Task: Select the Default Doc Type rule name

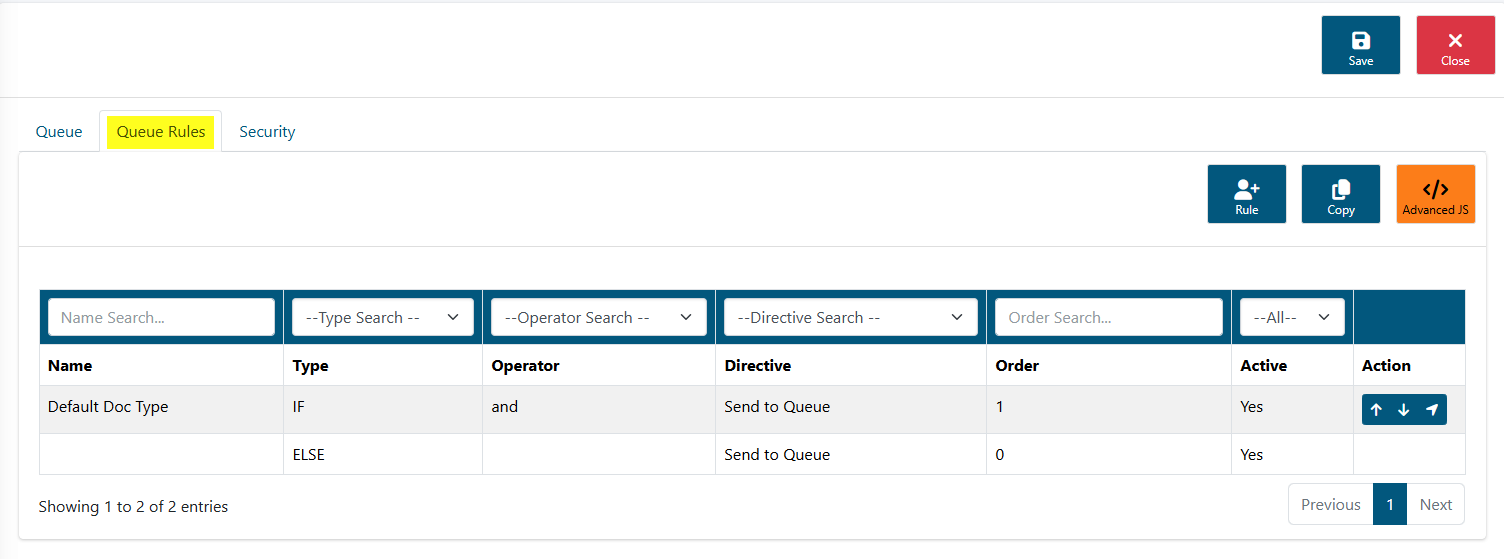Action: (108, 407)
